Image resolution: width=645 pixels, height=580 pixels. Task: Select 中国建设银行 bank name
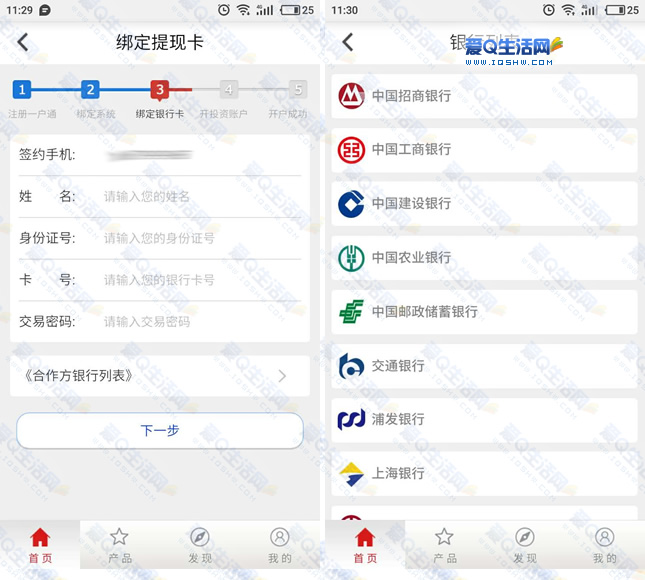coord(411,203)
